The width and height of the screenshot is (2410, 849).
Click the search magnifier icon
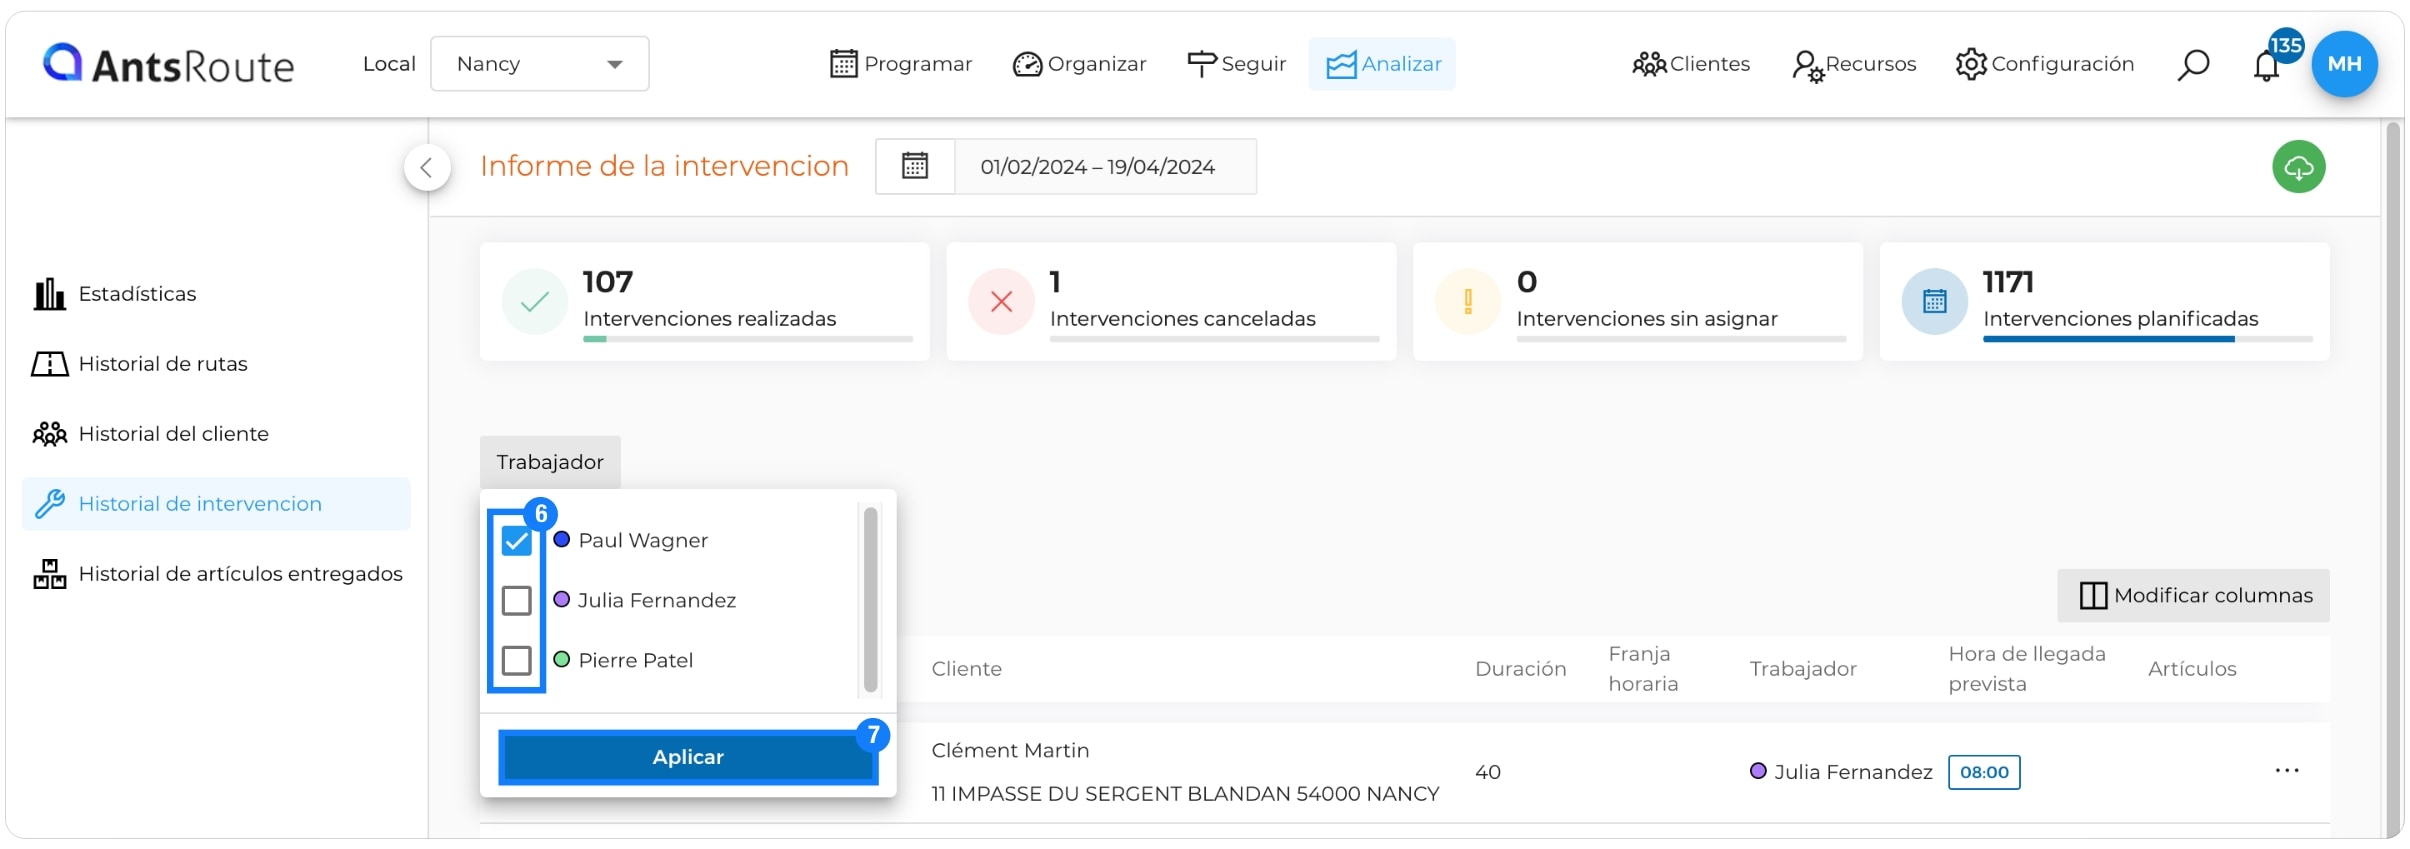coord(2193,65)
